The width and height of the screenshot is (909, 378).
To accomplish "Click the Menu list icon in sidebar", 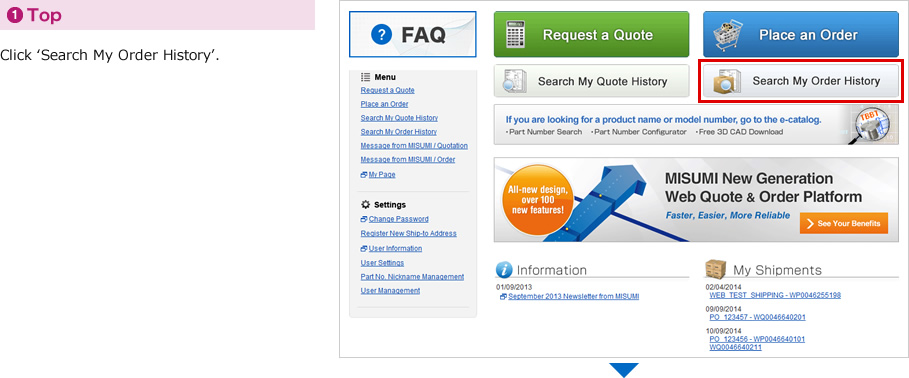I will [x=365, y=77].
